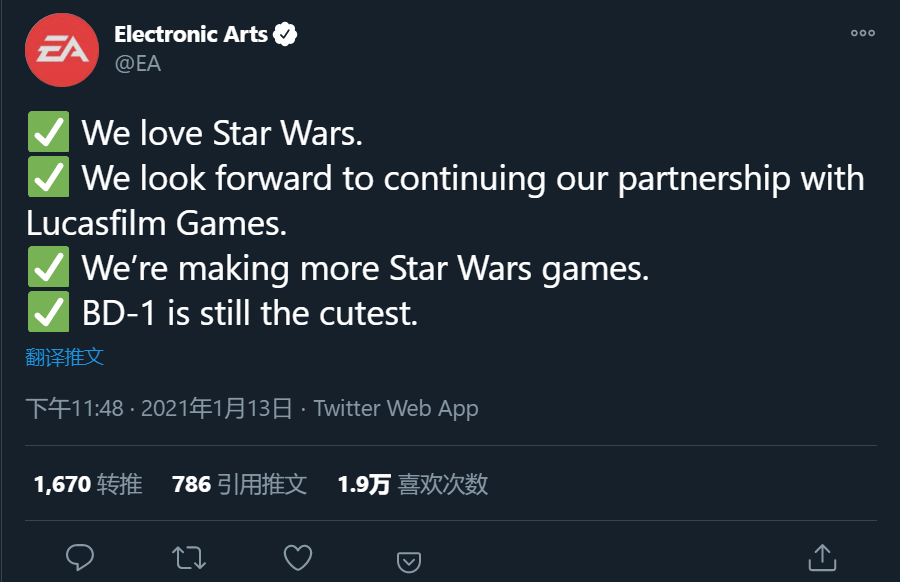Open the share icon at bottom right
The height and width of the screenshot is (582, 900).
pos(821,556)
